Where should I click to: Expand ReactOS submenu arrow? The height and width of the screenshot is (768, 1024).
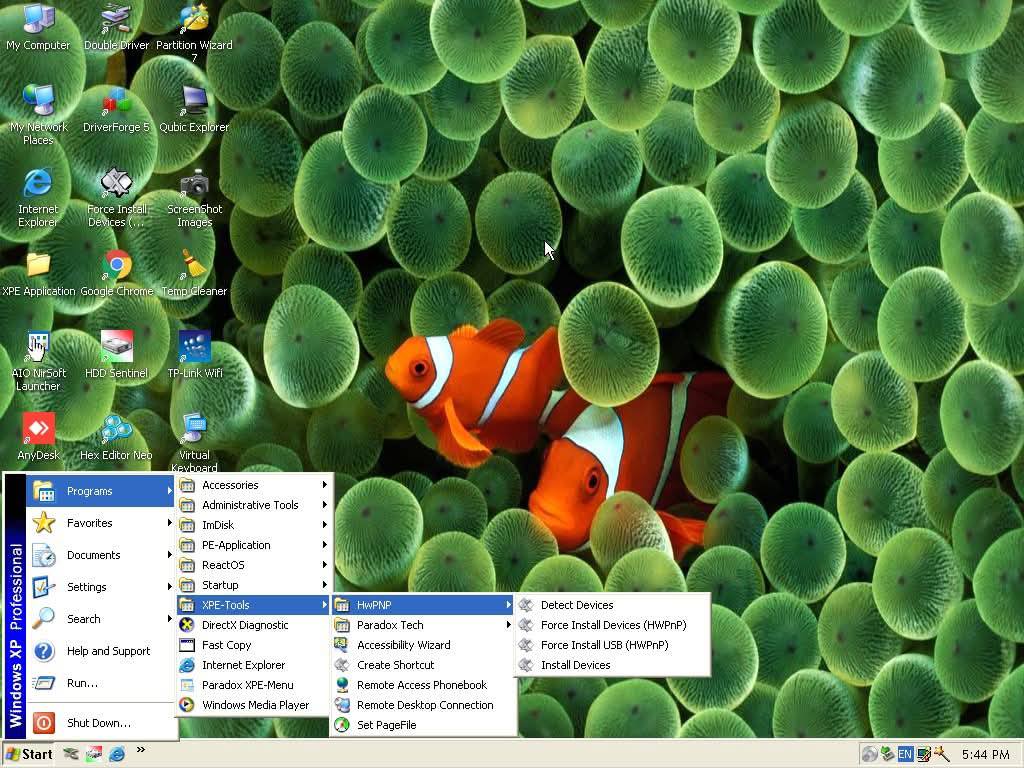324,565
